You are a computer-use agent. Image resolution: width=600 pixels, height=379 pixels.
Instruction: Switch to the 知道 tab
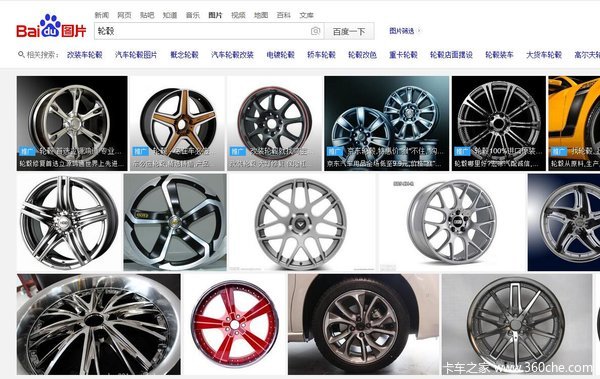[x=170, y=15]
